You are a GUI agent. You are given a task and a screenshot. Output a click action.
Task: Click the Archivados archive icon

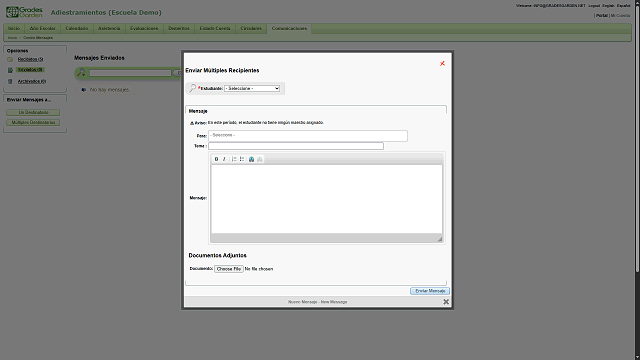point(10,81)
